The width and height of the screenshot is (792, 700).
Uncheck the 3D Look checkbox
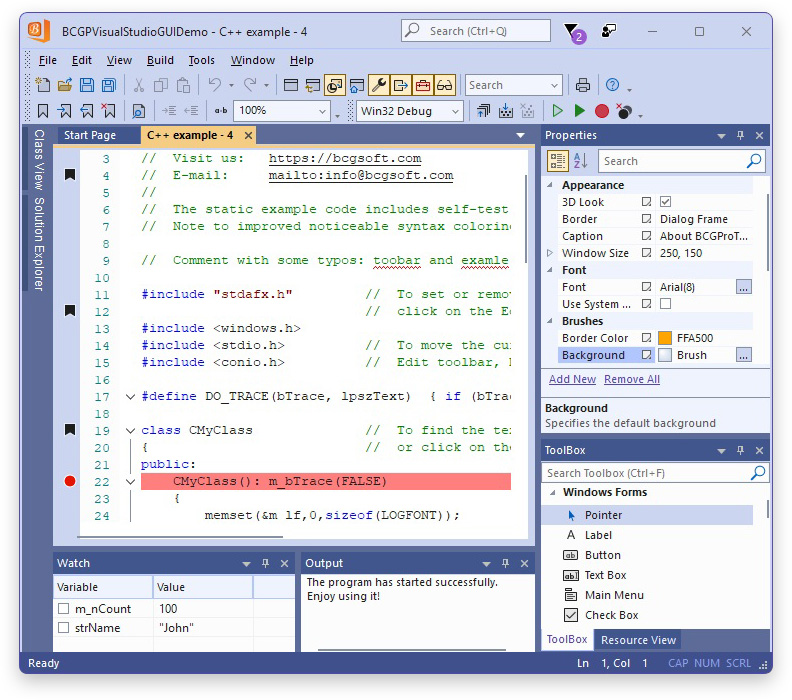[x=665, y=202]
